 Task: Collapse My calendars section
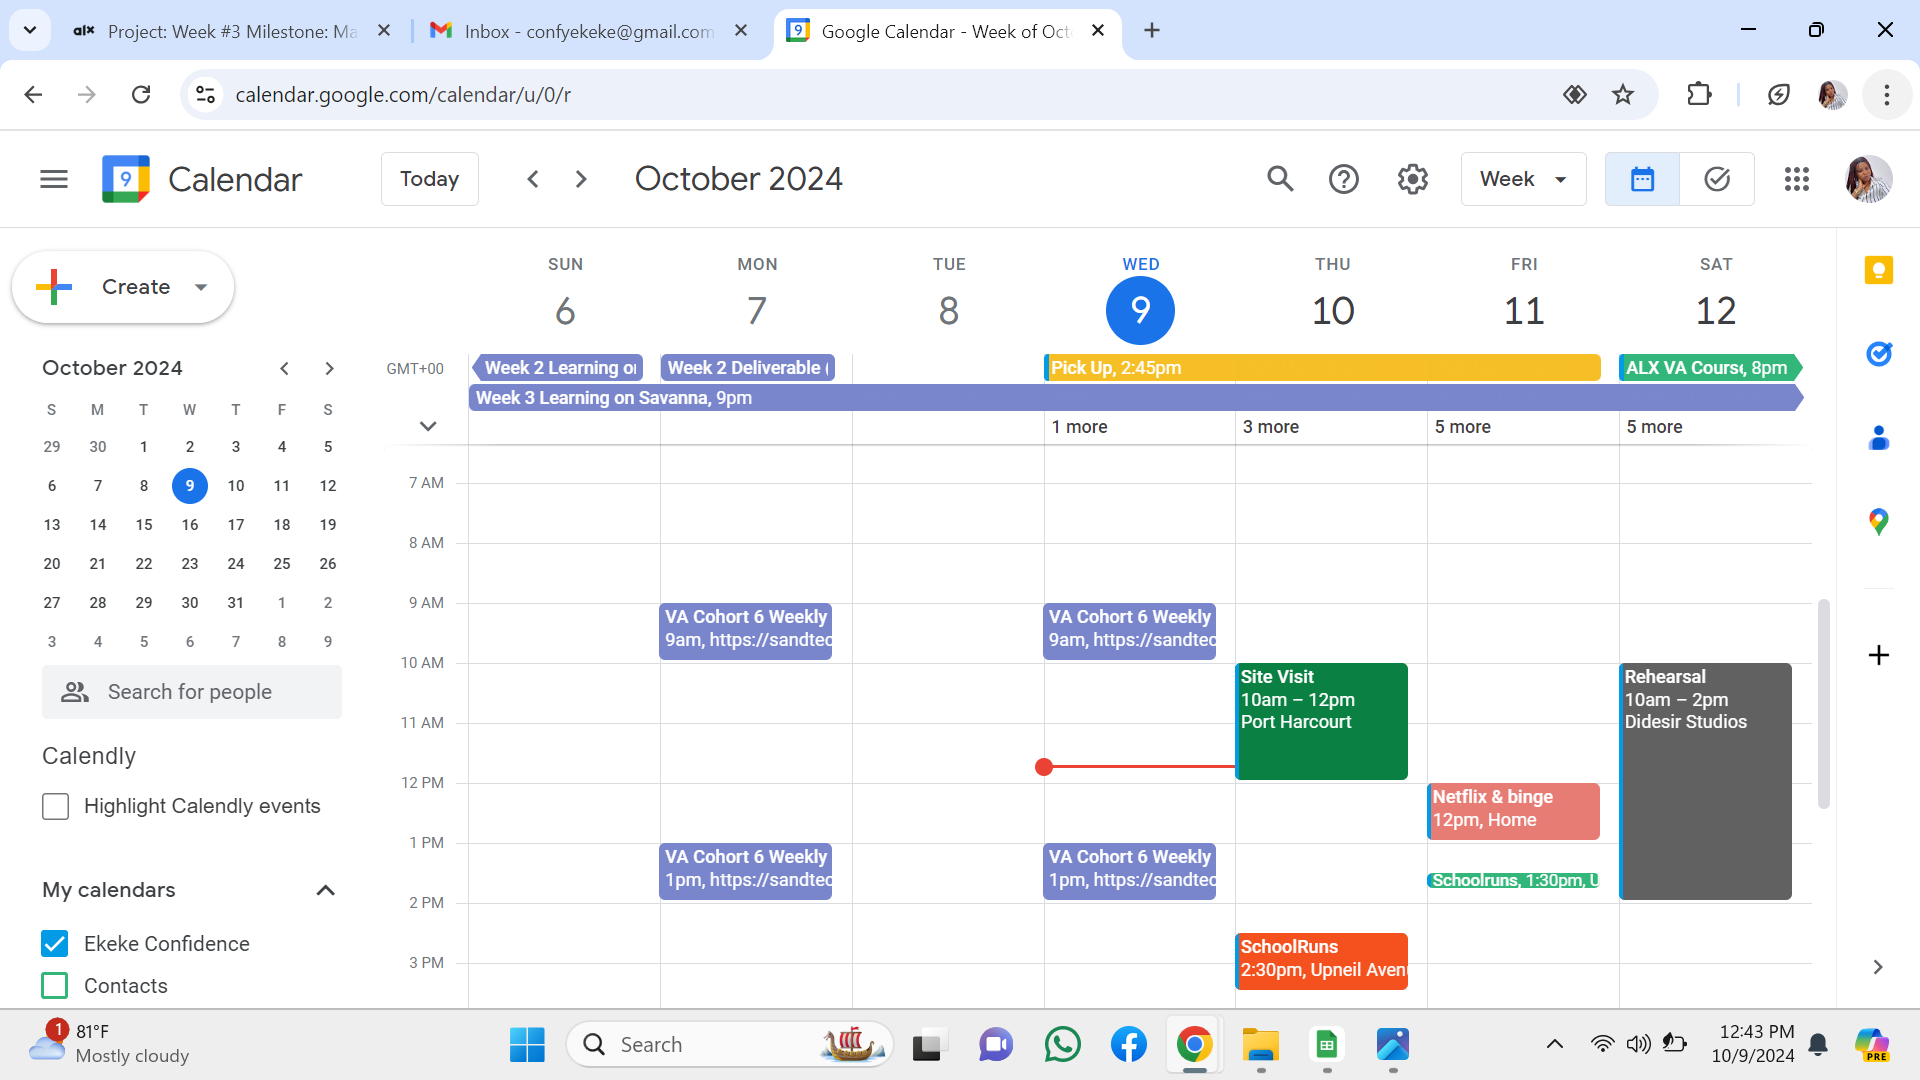(325, 890)
